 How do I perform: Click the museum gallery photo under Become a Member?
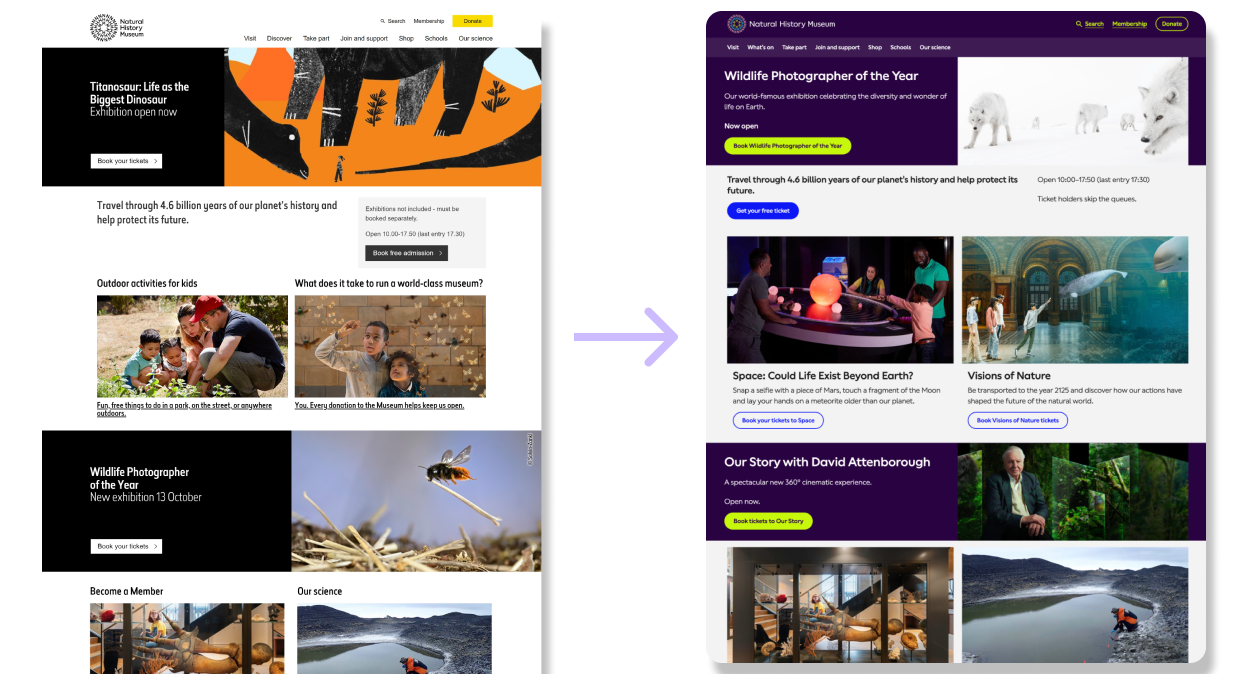click(x=187, y=638)
